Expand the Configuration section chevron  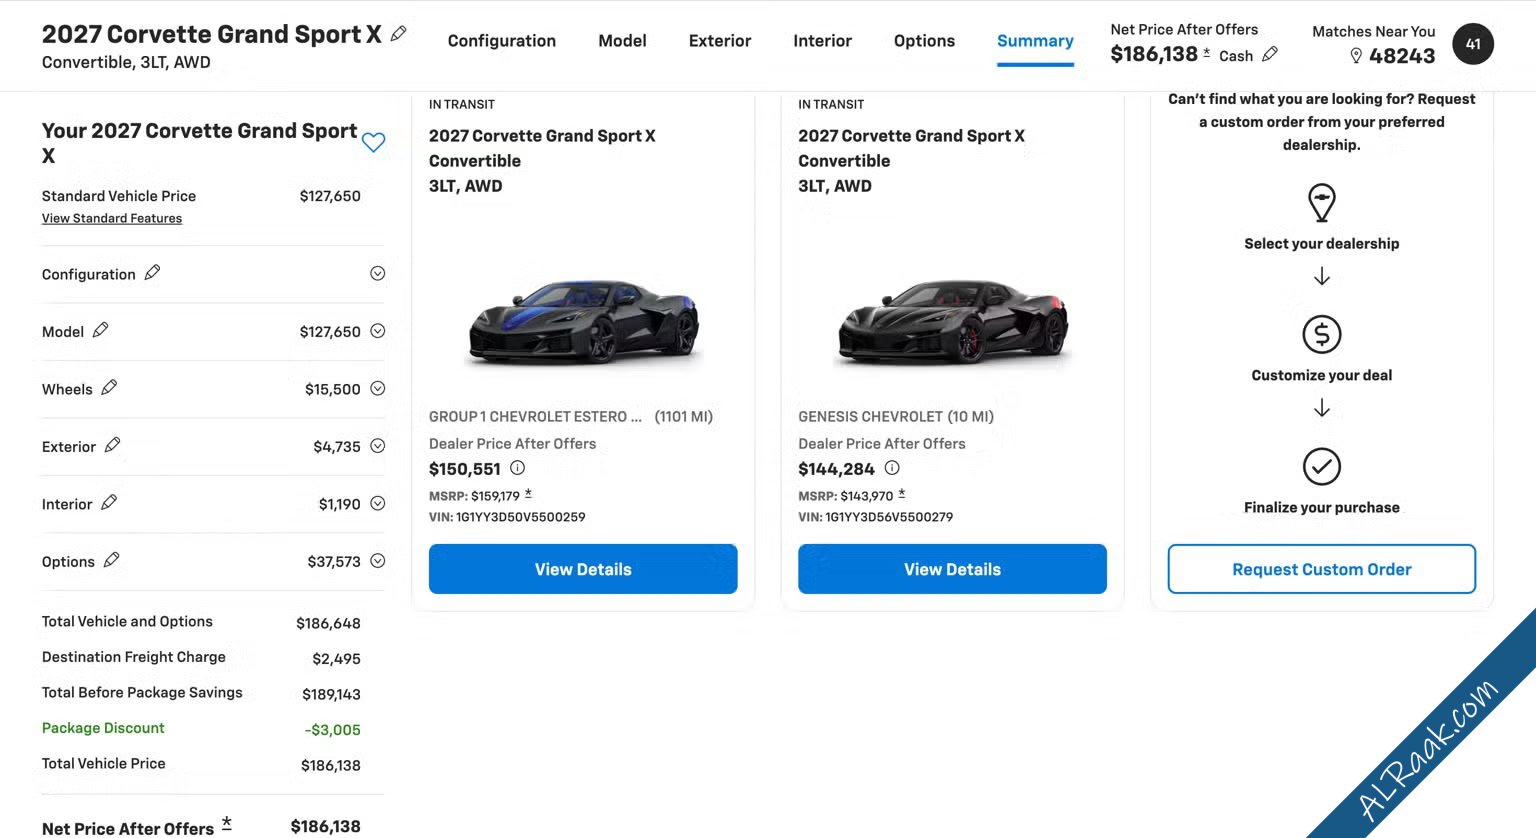point(378,273)
